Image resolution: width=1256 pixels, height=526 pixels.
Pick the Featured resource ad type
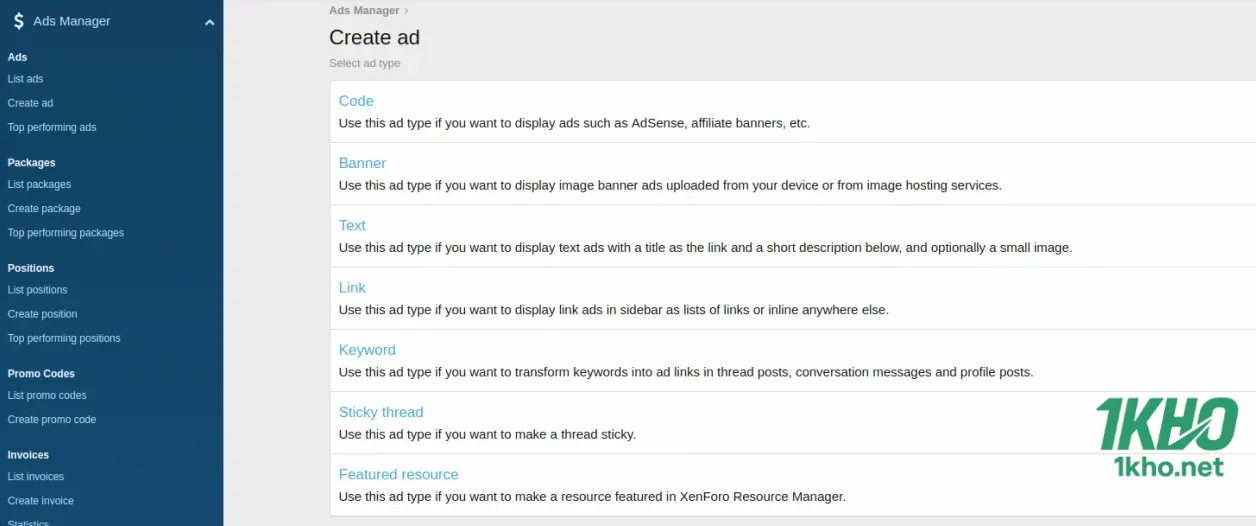(x=398, y=474)
